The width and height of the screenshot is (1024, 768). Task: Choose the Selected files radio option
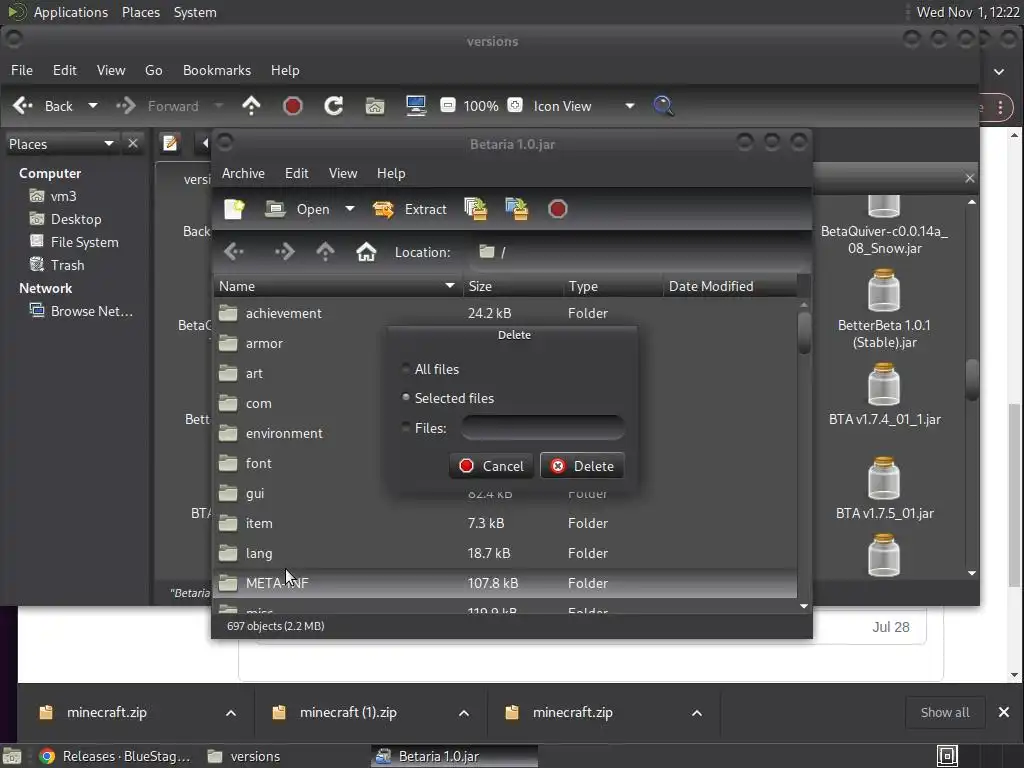tap(448, 398)
